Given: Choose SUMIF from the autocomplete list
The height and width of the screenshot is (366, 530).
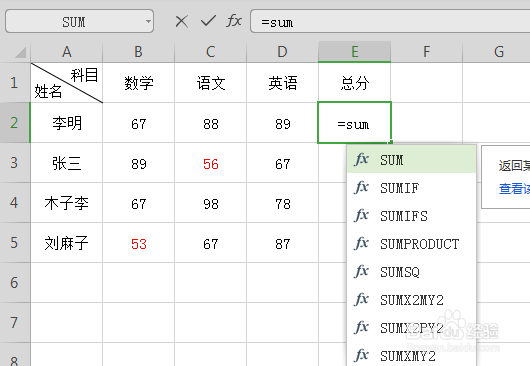Looking at the screenshot, I should tap(411, 188).
